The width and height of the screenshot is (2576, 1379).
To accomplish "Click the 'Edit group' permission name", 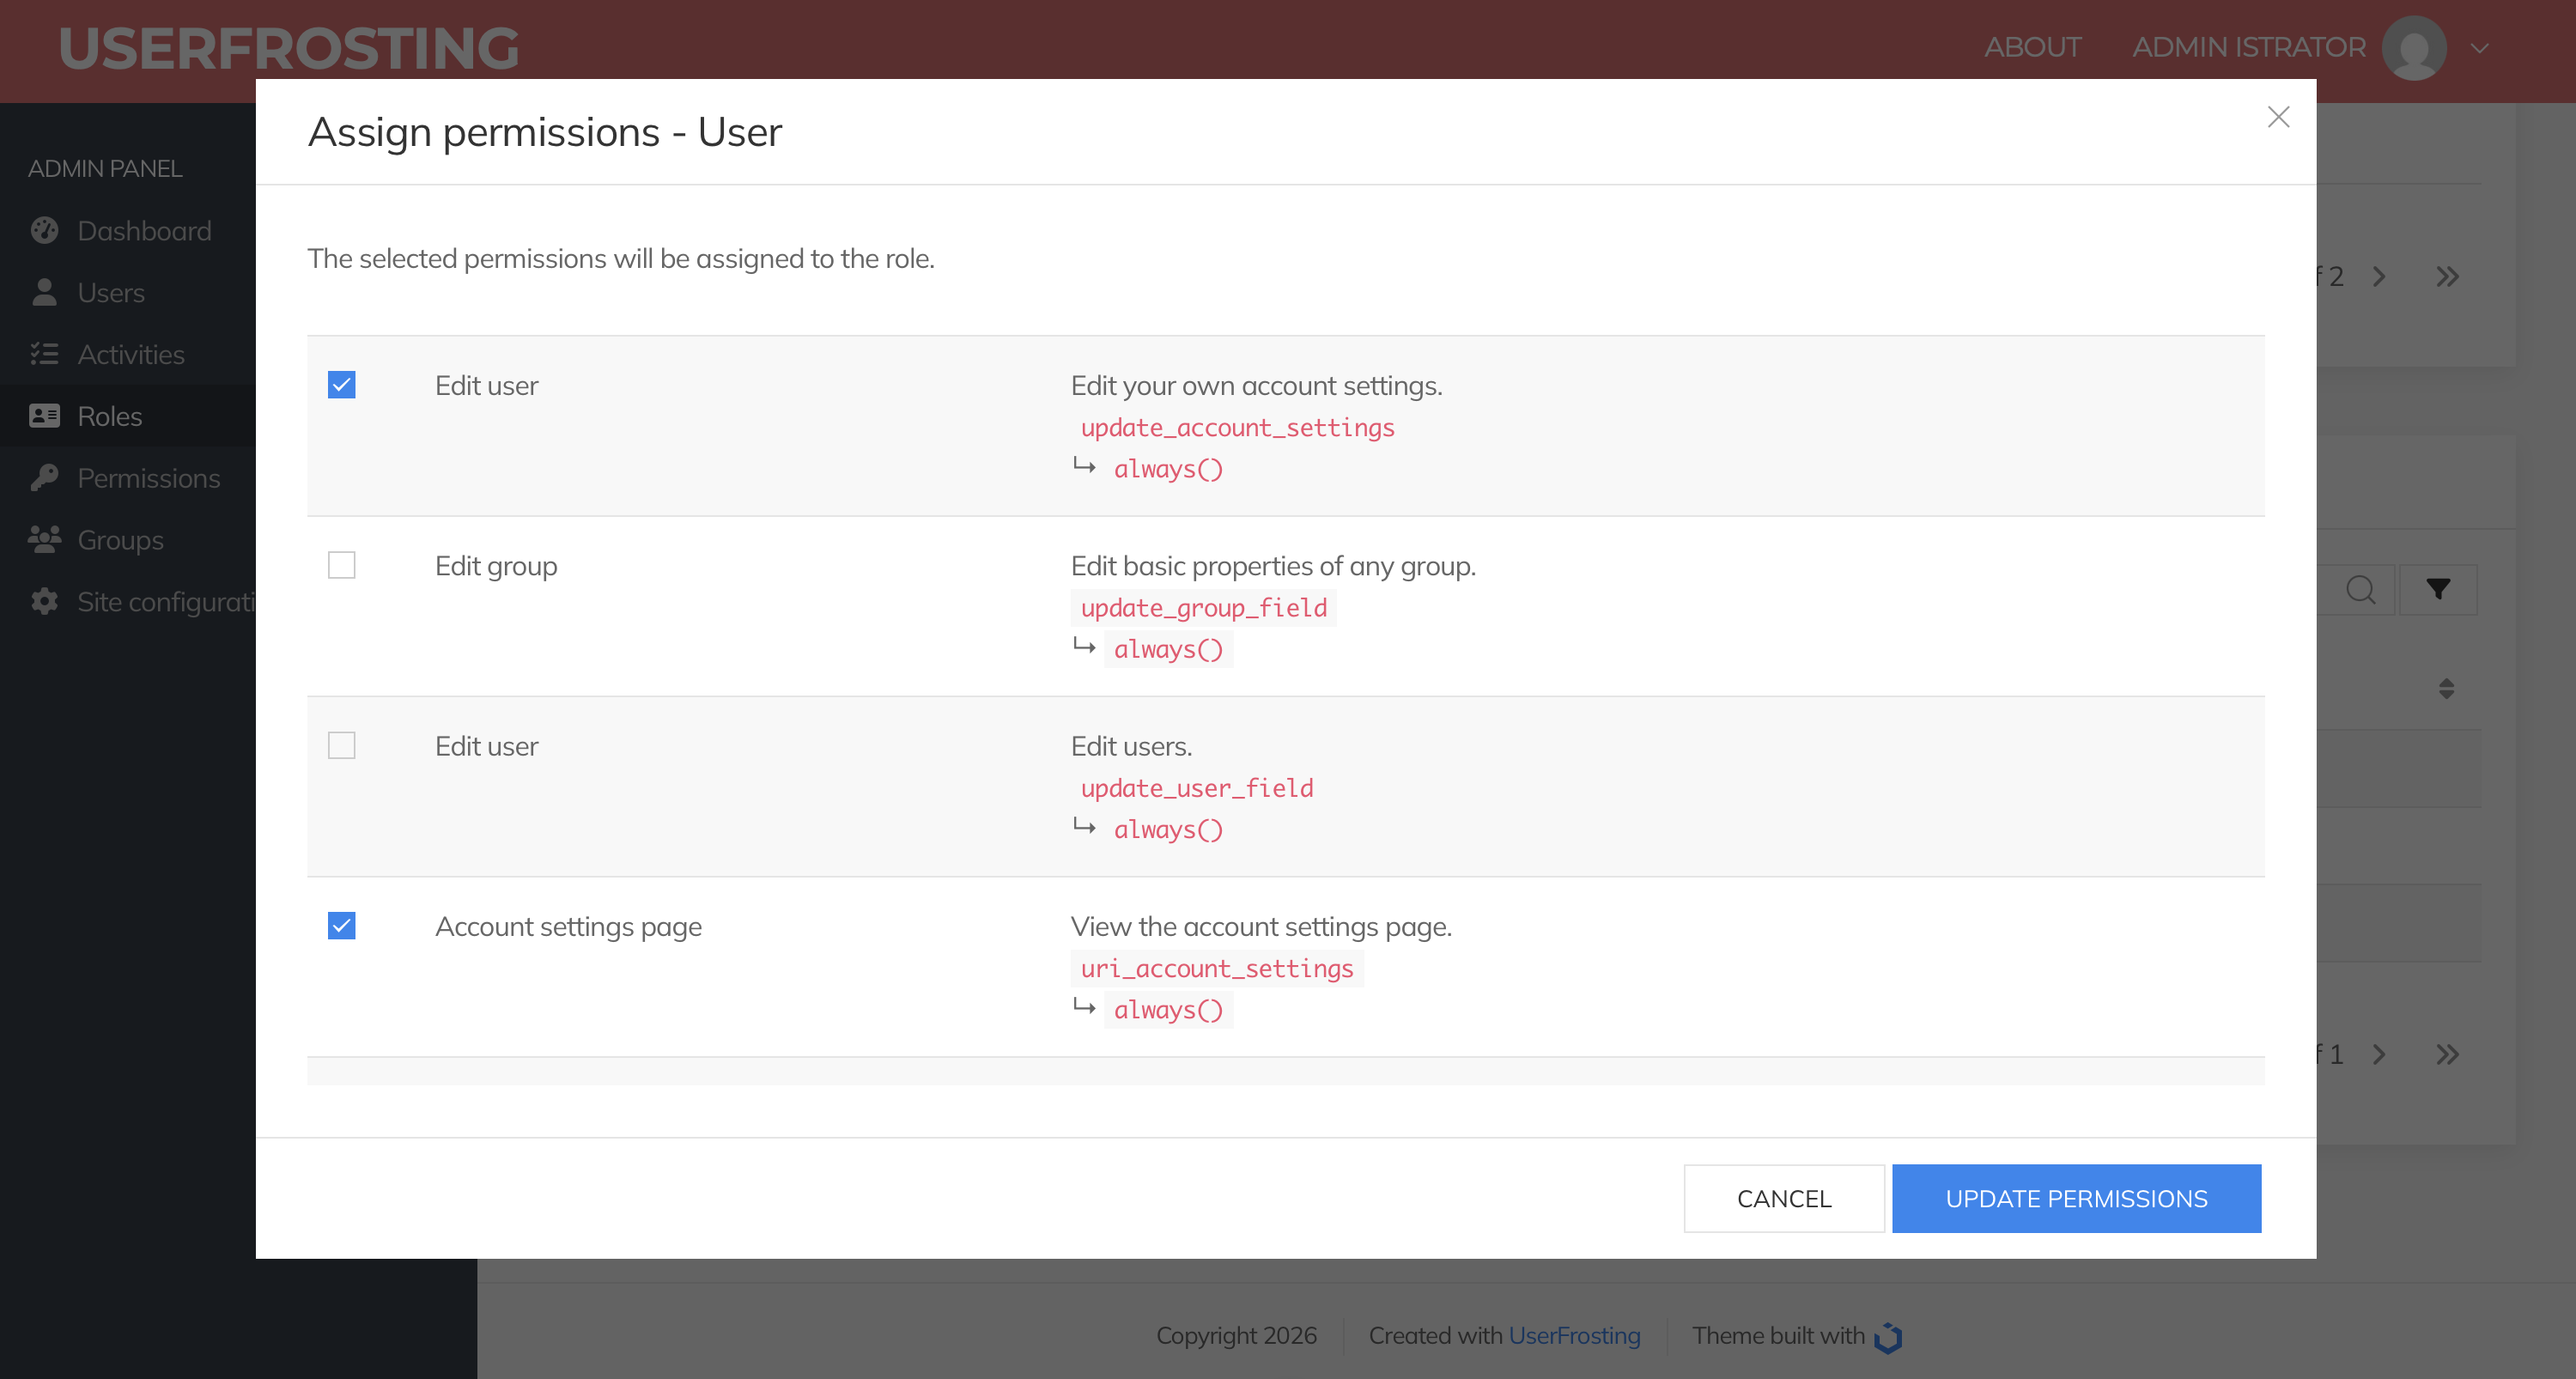I will pyautogui.click(x=496, y=566).
